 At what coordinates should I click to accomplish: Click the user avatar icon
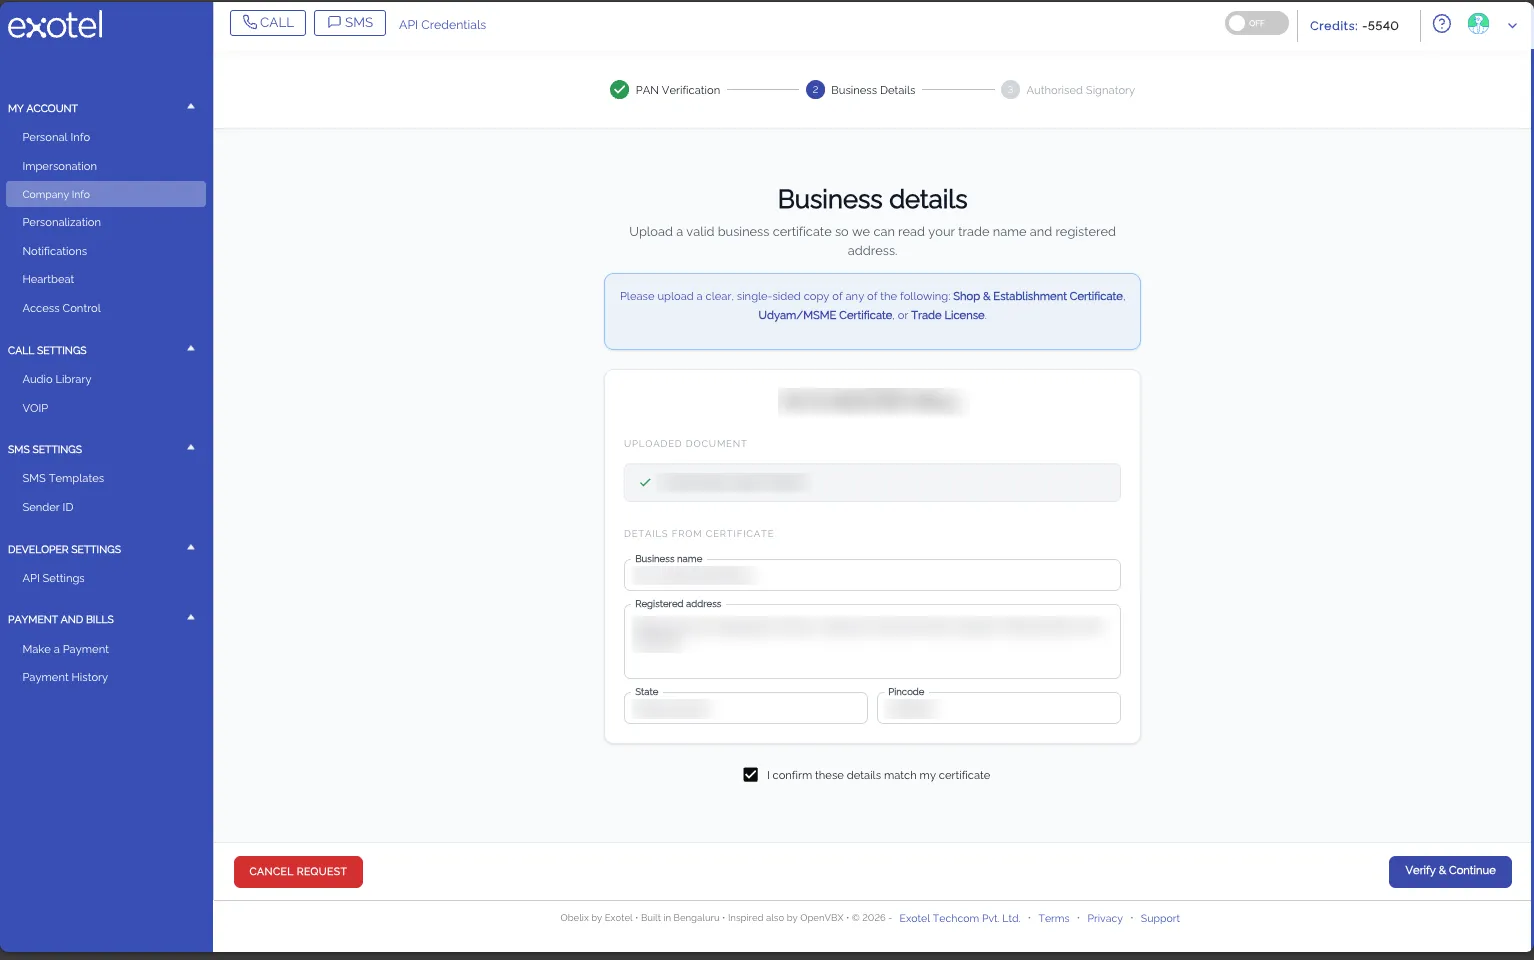click(x=1478, y=24)
